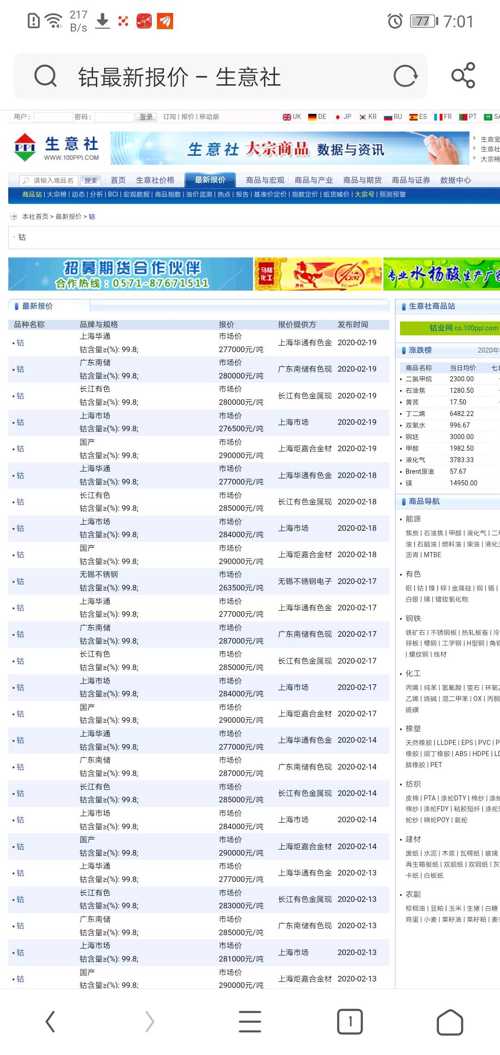This screenshot has width=500, height=1055.
Task: Open the 商品与期货 nav tab
Action: [x=362, y=180]
